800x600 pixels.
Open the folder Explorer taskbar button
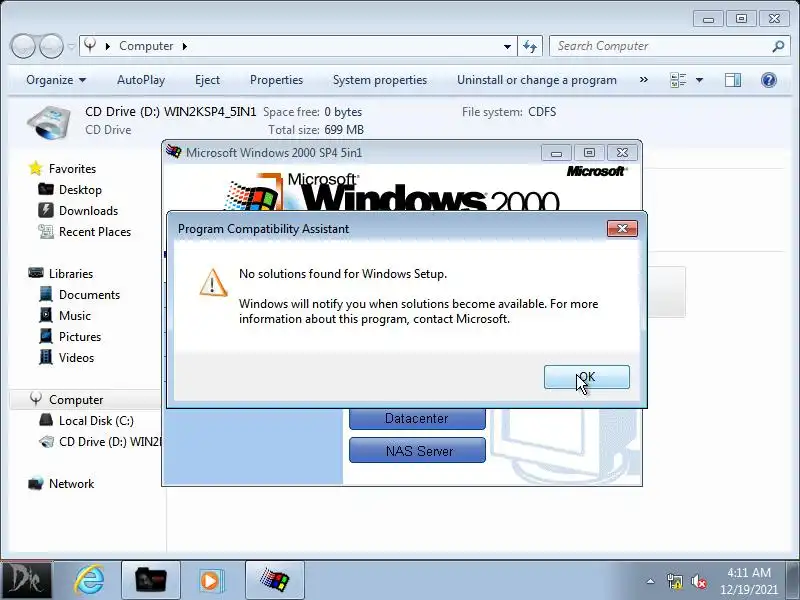[151, 580]
